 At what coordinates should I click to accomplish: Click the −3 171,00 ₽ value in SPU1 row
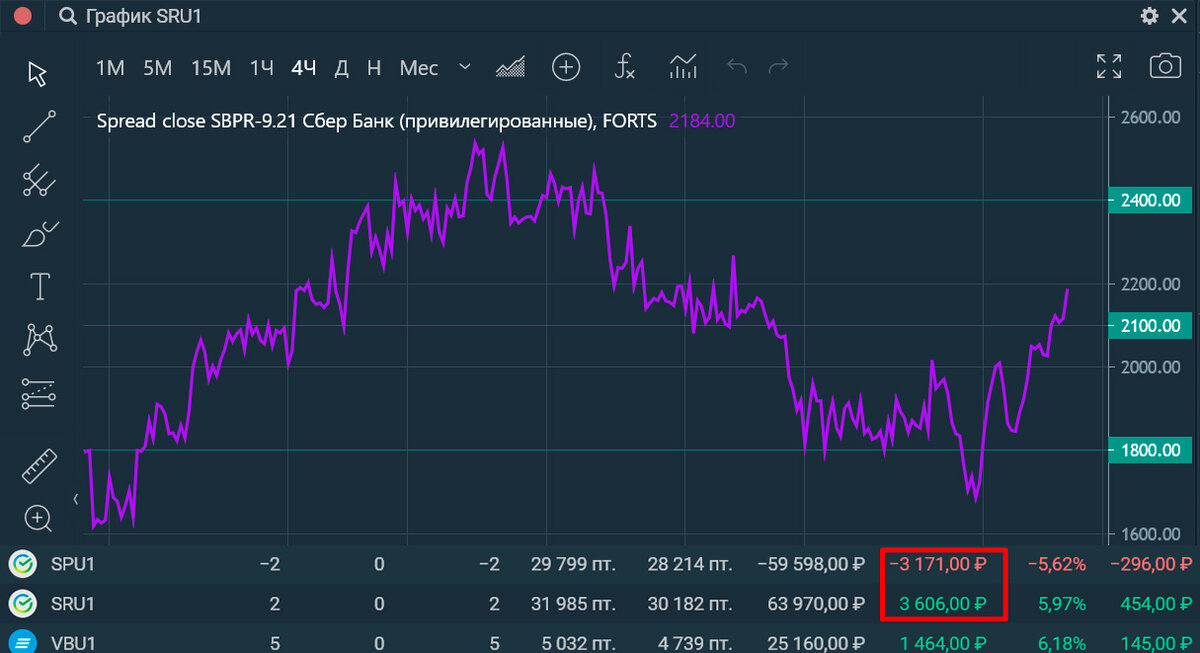(x=937, y=564)
